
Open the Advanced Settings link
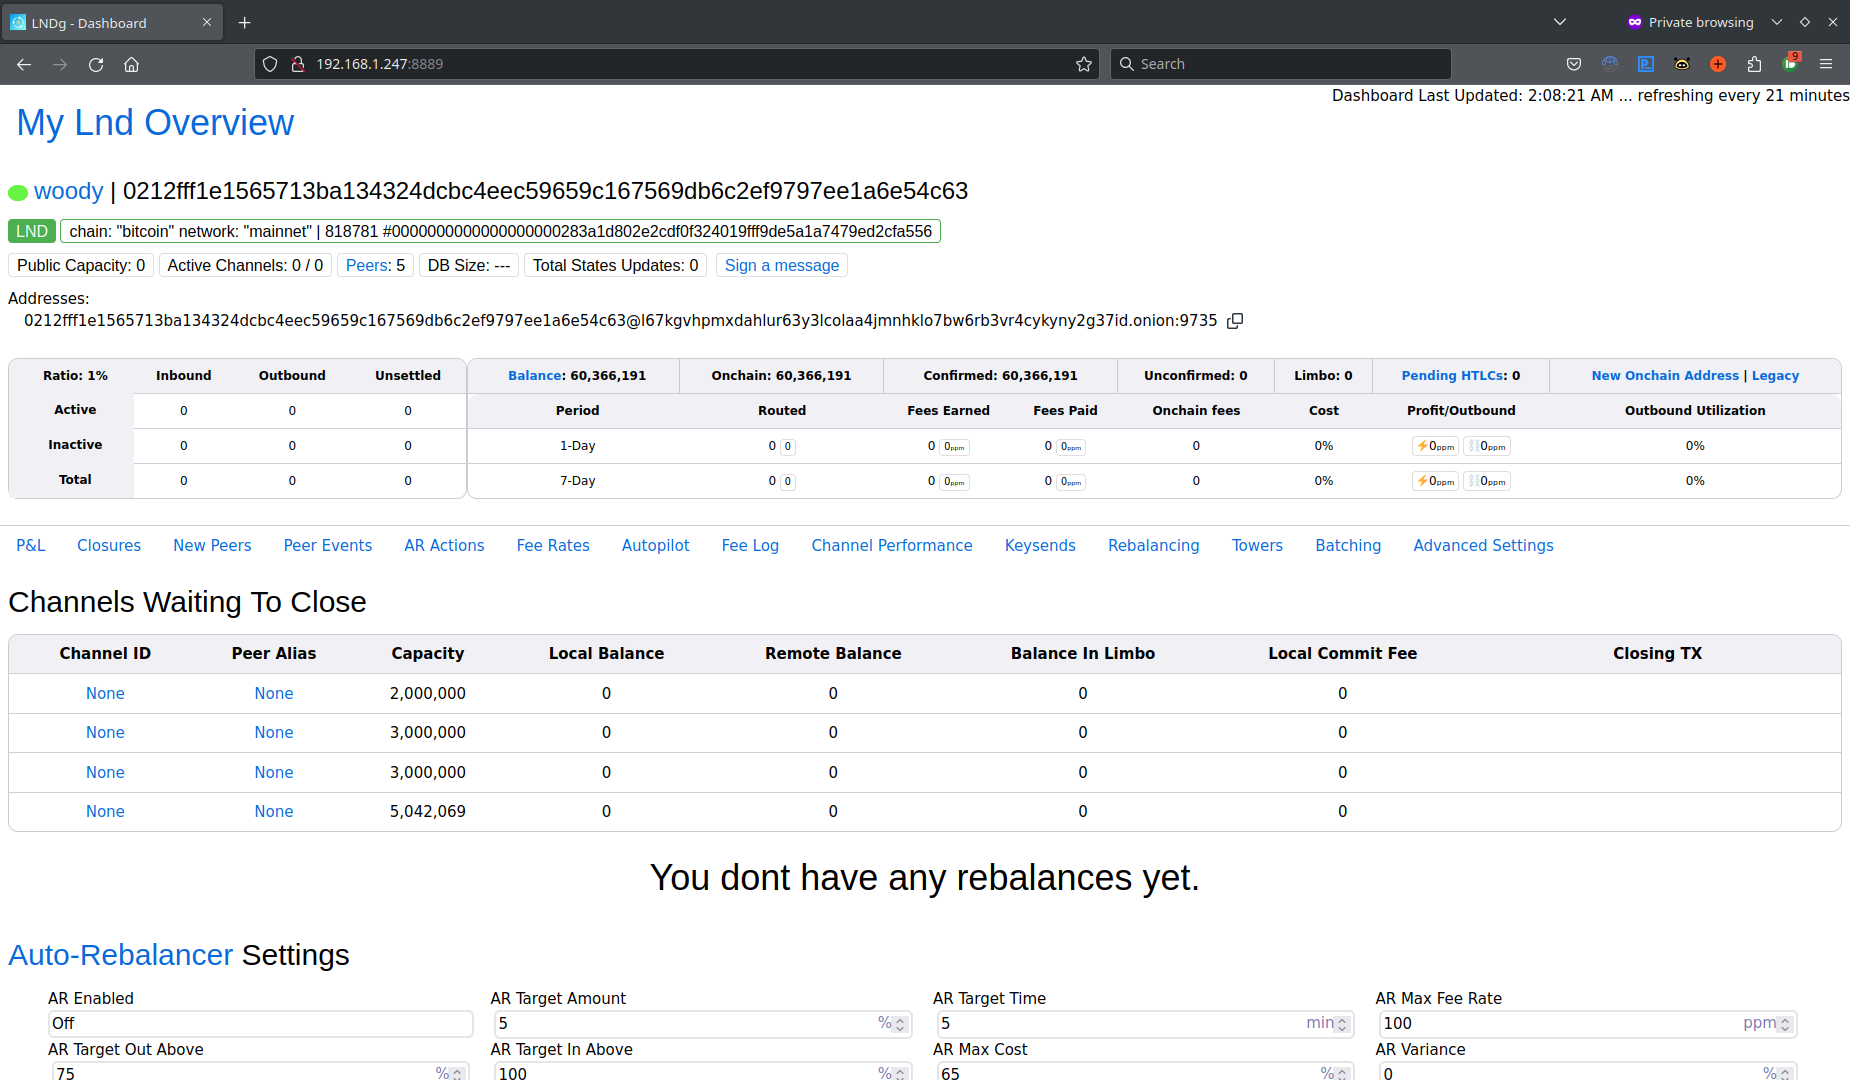1483,545
